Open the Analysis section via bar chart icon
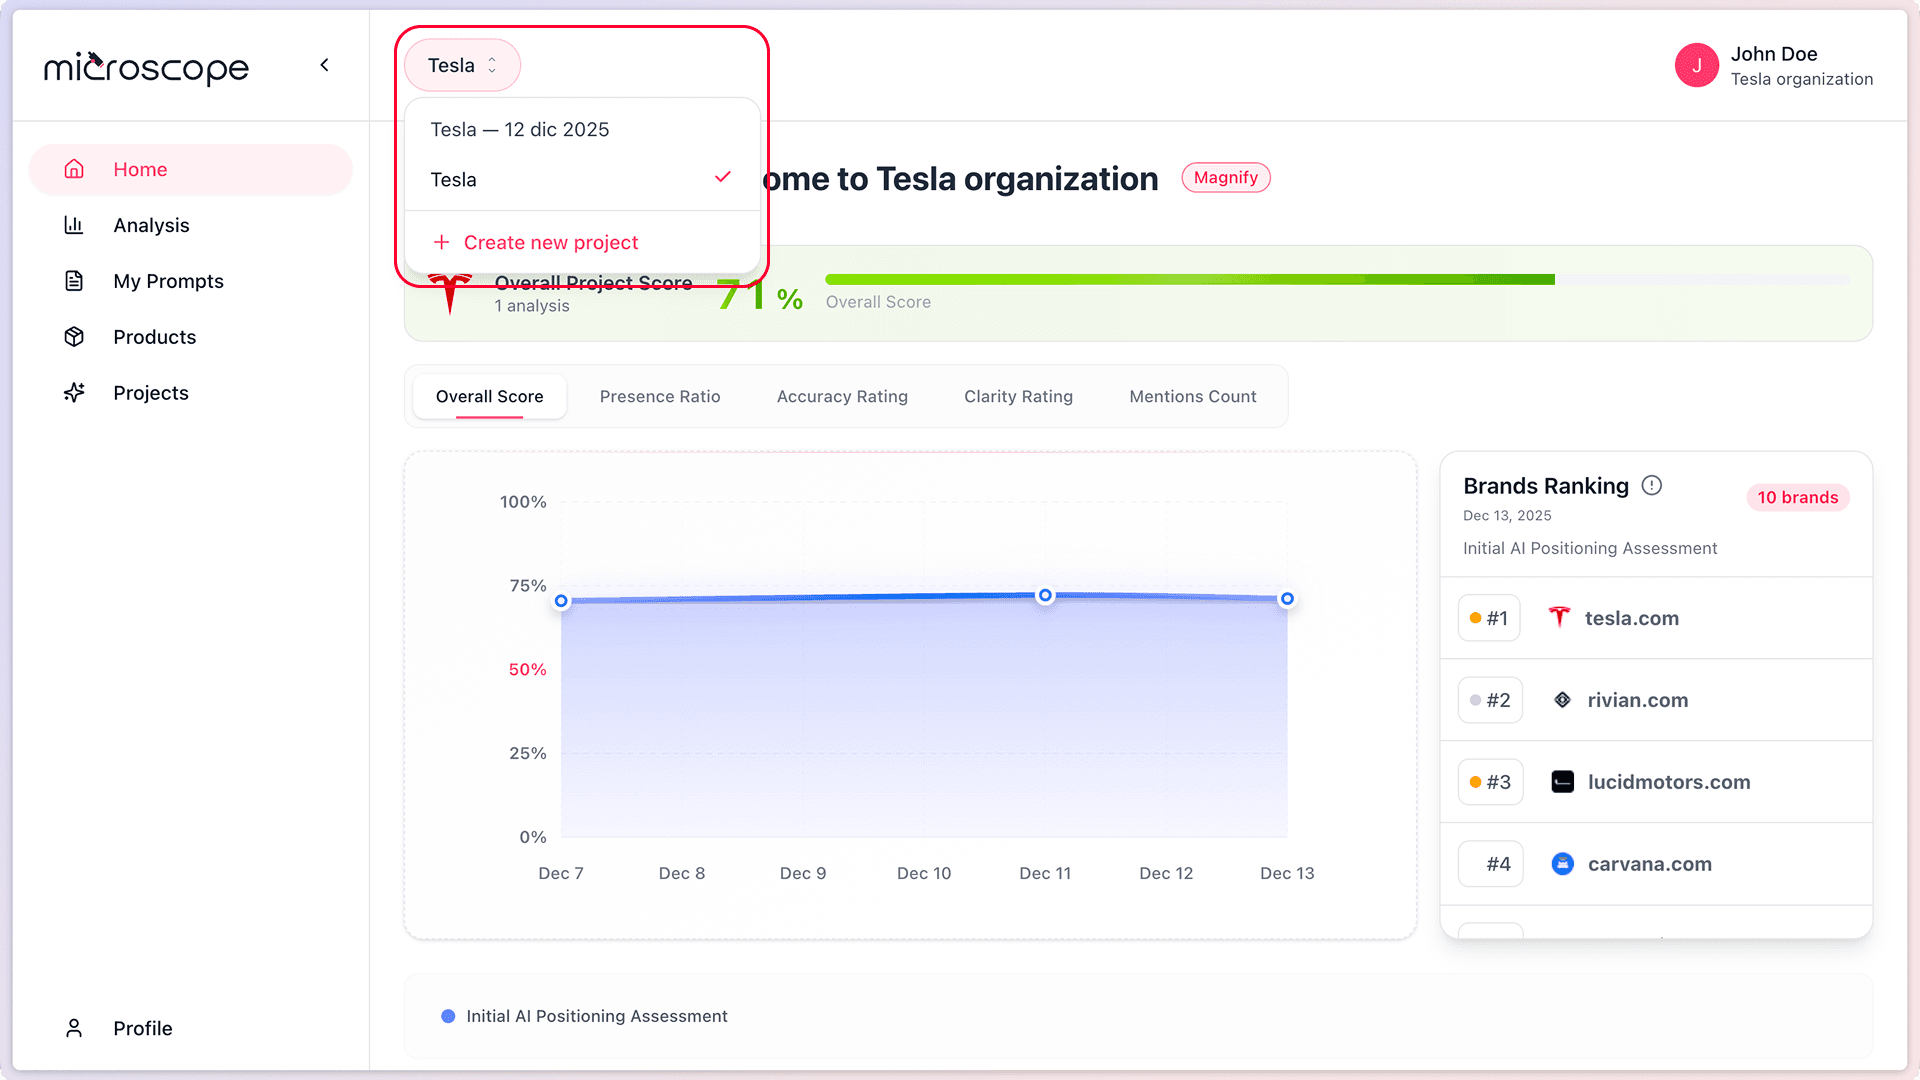 click(x=74, y=225)
